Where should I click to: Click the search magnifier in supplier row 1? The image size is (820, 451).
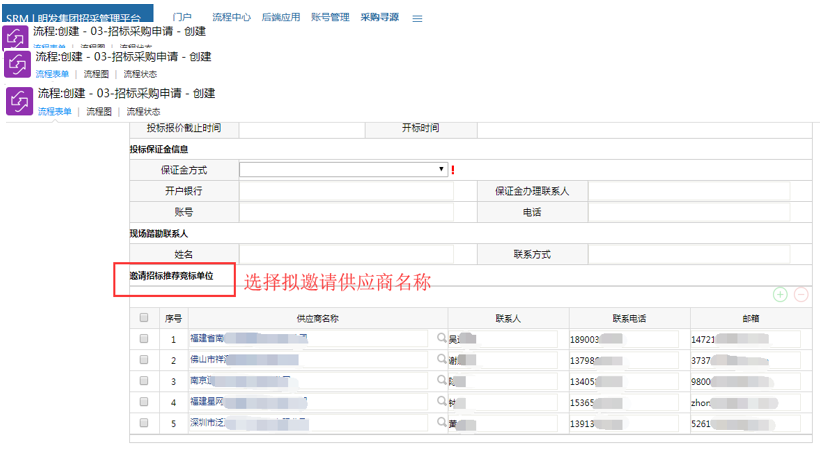click(x=442, y=339)
